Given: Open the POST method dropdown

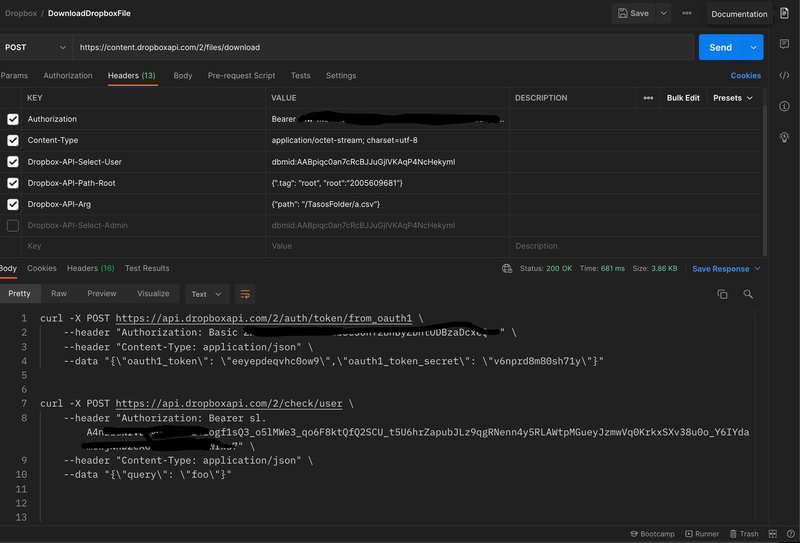Looking at the screenshot, I should click(x=35, y=47).
